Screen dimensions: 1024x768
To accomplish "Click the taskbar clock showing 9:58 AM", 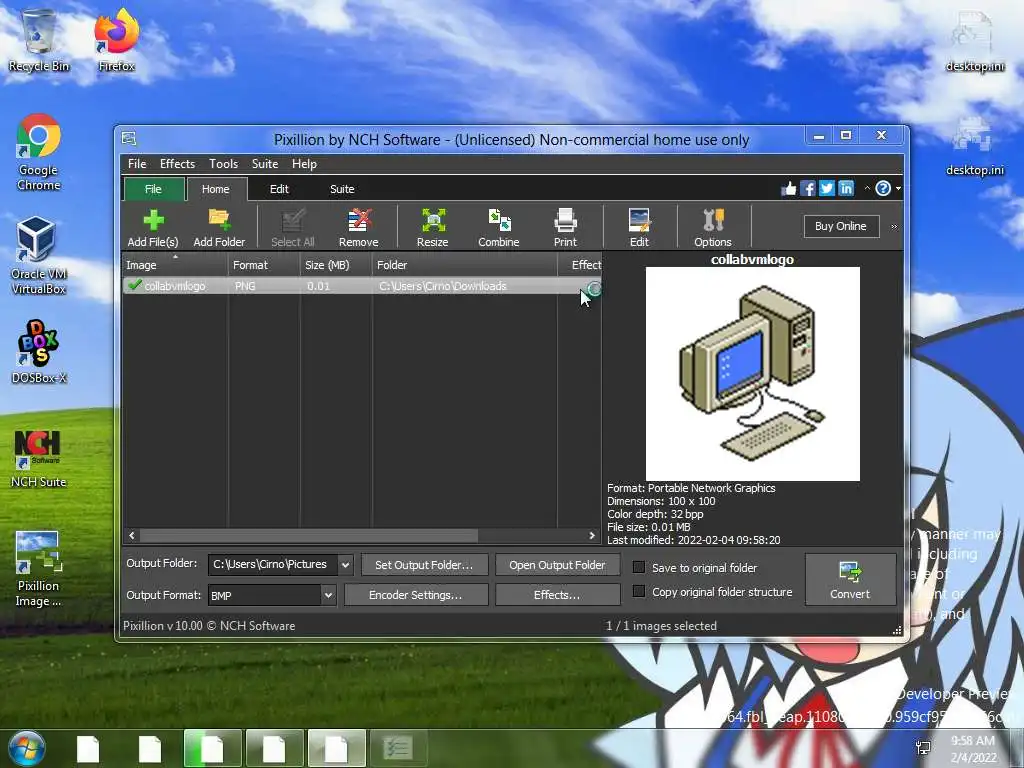I will [x=973, y=748].
